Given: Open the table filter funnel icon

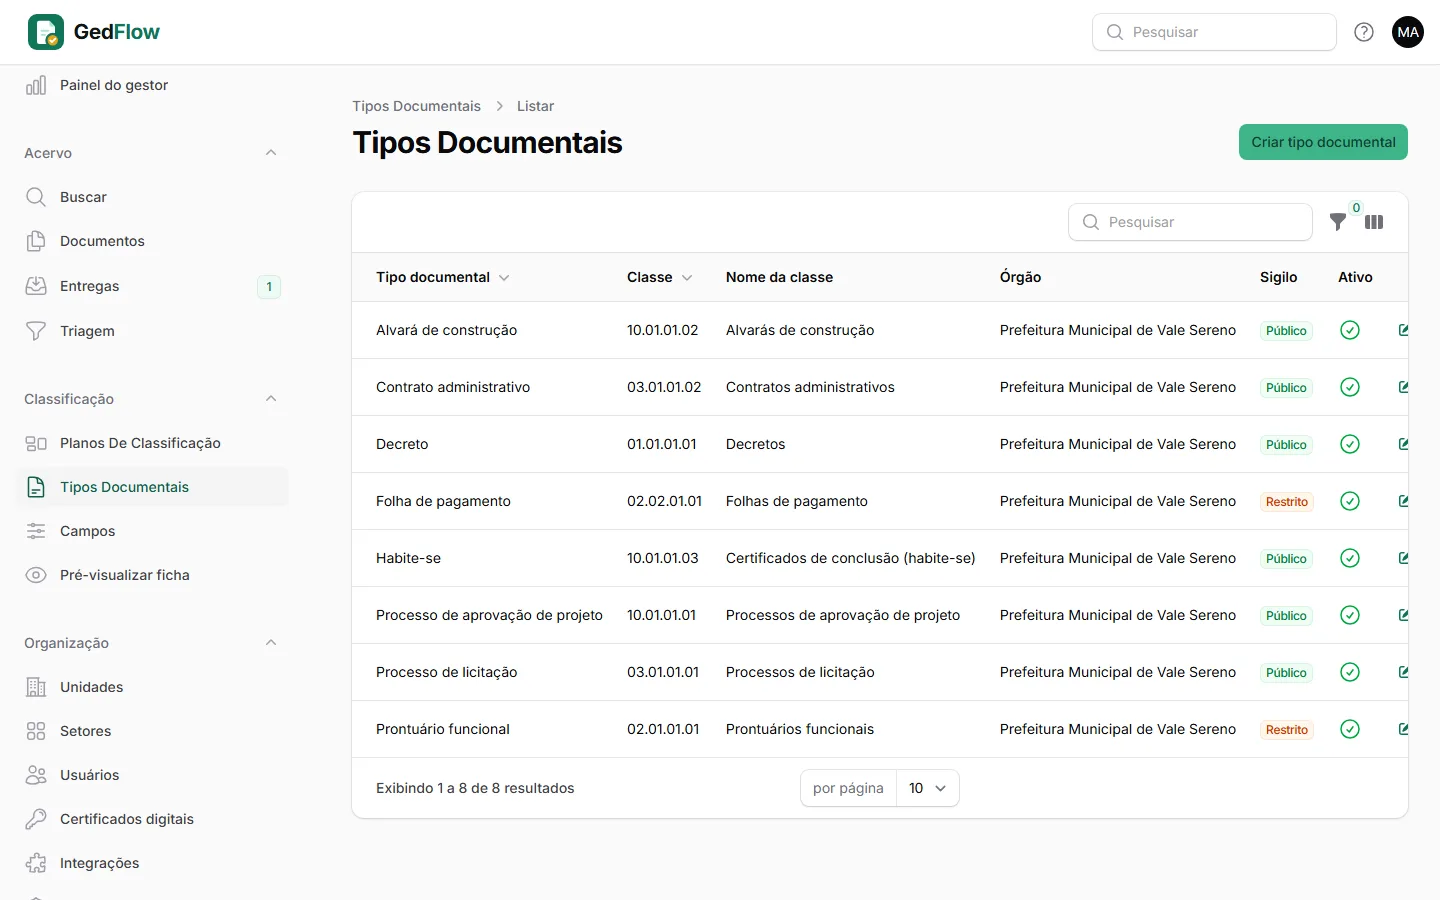Looking at the screenshot, I should coord(1338,222).
